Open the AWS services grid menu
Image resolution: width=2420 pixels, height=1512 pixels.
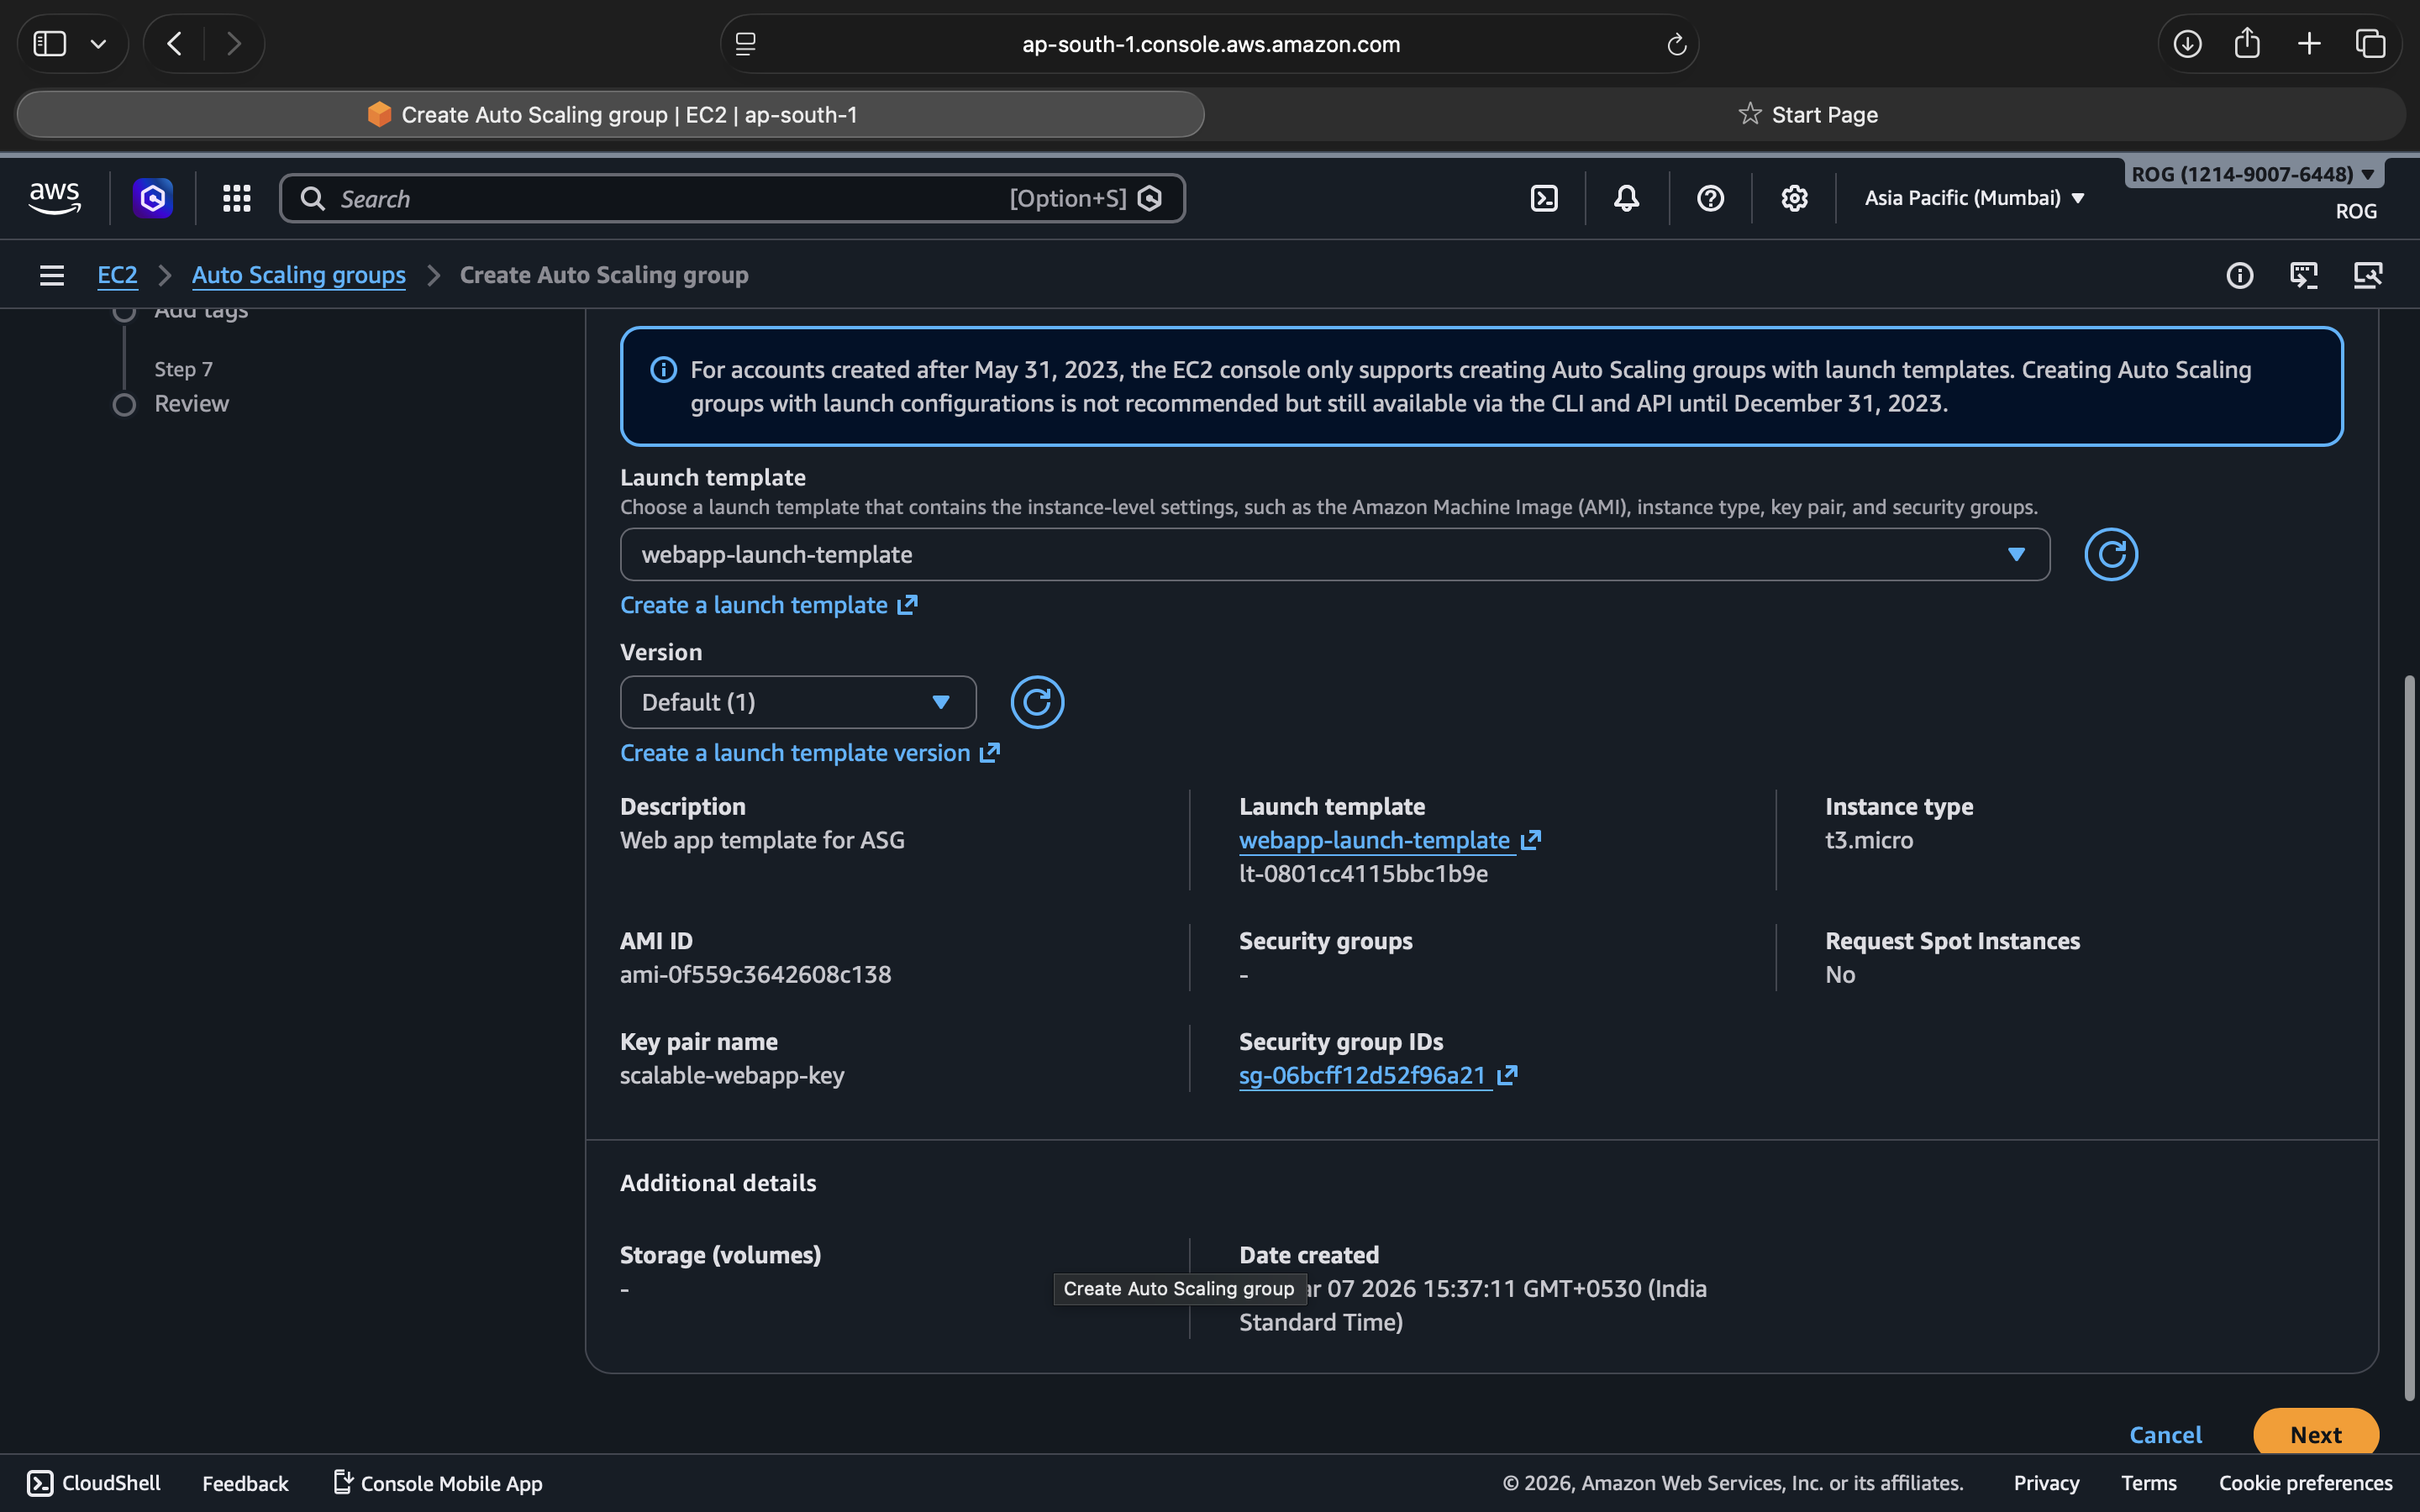[x=236, y=198]
